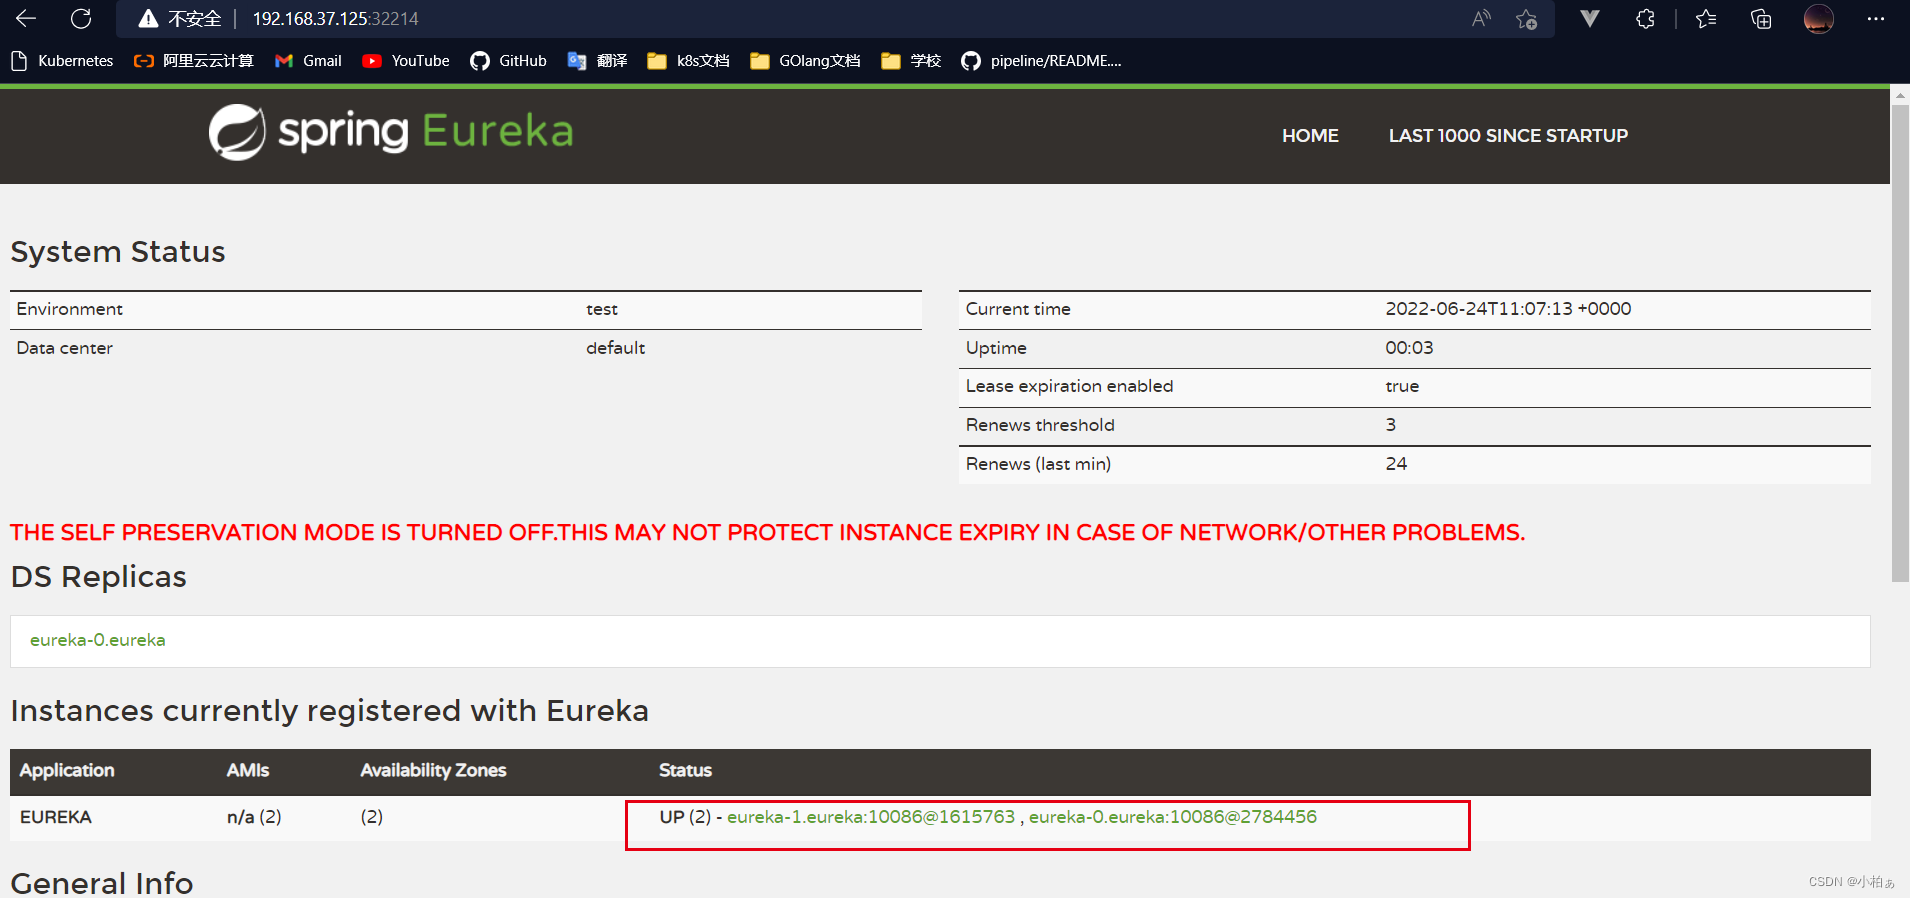This screenshot has height=898, width=1910.
Task: Click the Renews threshold value 3
Action: click(1391, 425)
